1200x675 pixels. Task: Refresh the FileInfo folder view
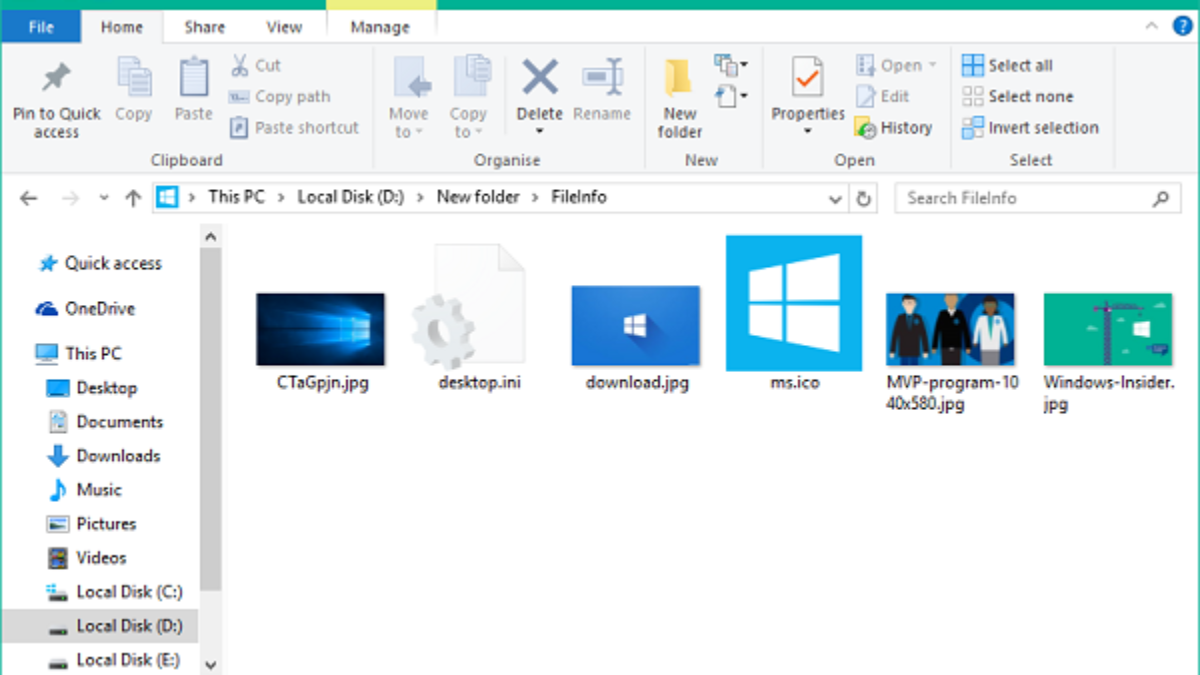click(x=864, y=198)
